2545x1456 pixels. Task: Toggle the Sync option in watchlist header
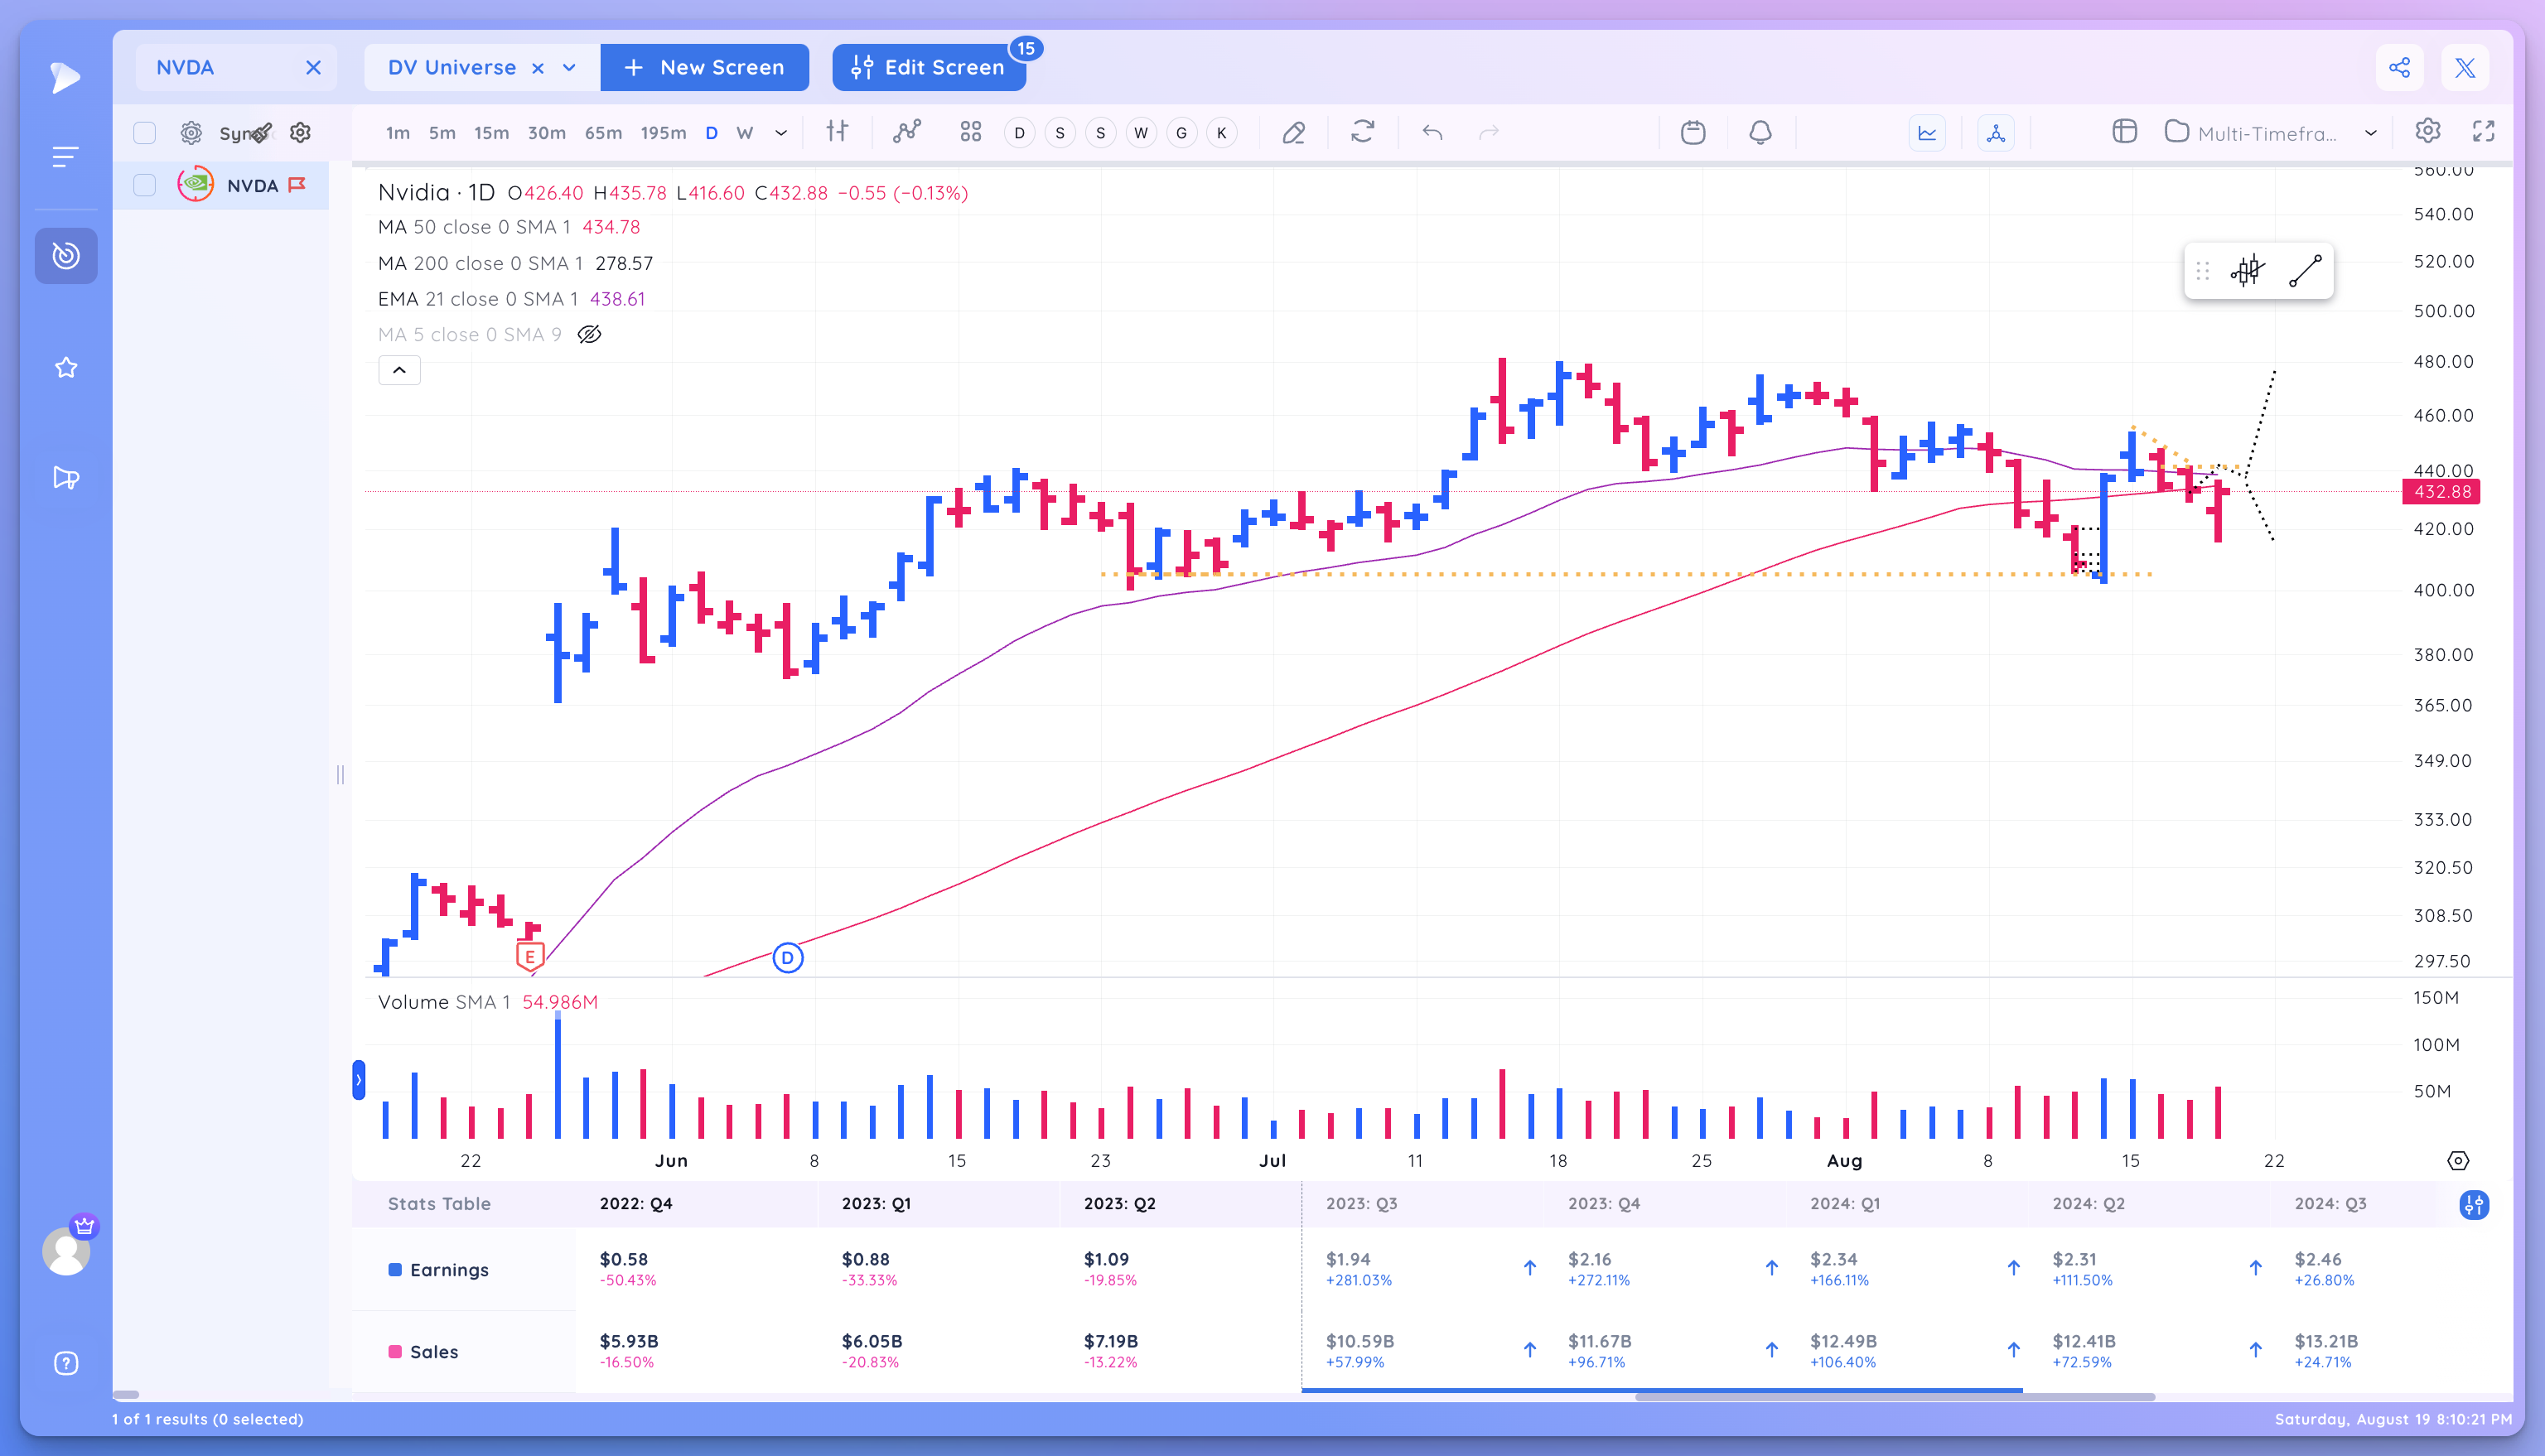point(244,133)
